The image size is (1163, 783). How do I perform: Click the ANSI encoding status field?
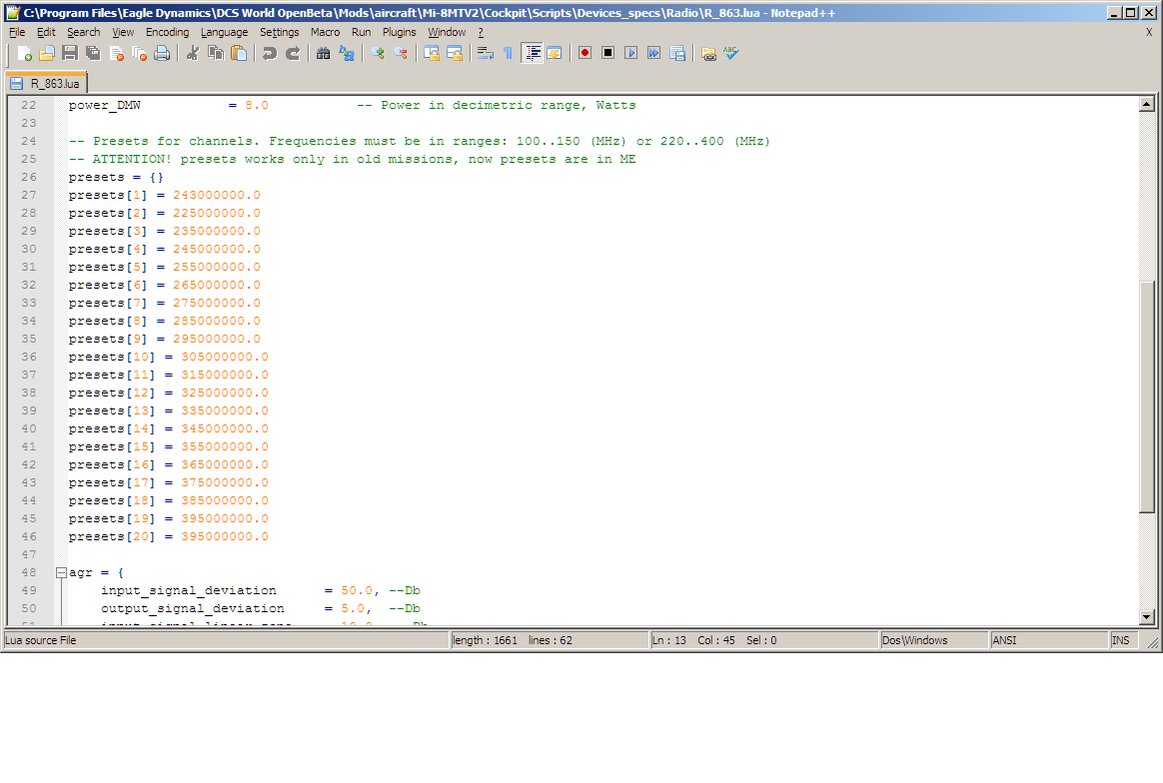[1048, 640]
